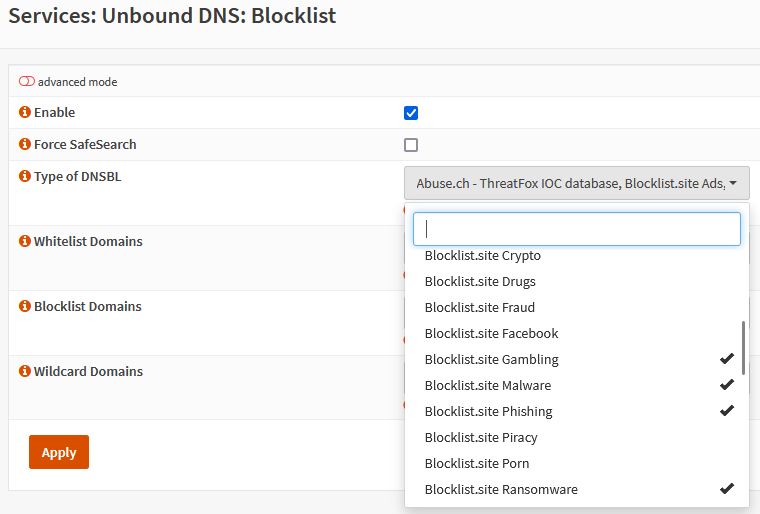Image resolution: width=760 pixels, height=514 pixels.
Task: Uncheck the Enable checkbox
Action: tap(411, 113)
